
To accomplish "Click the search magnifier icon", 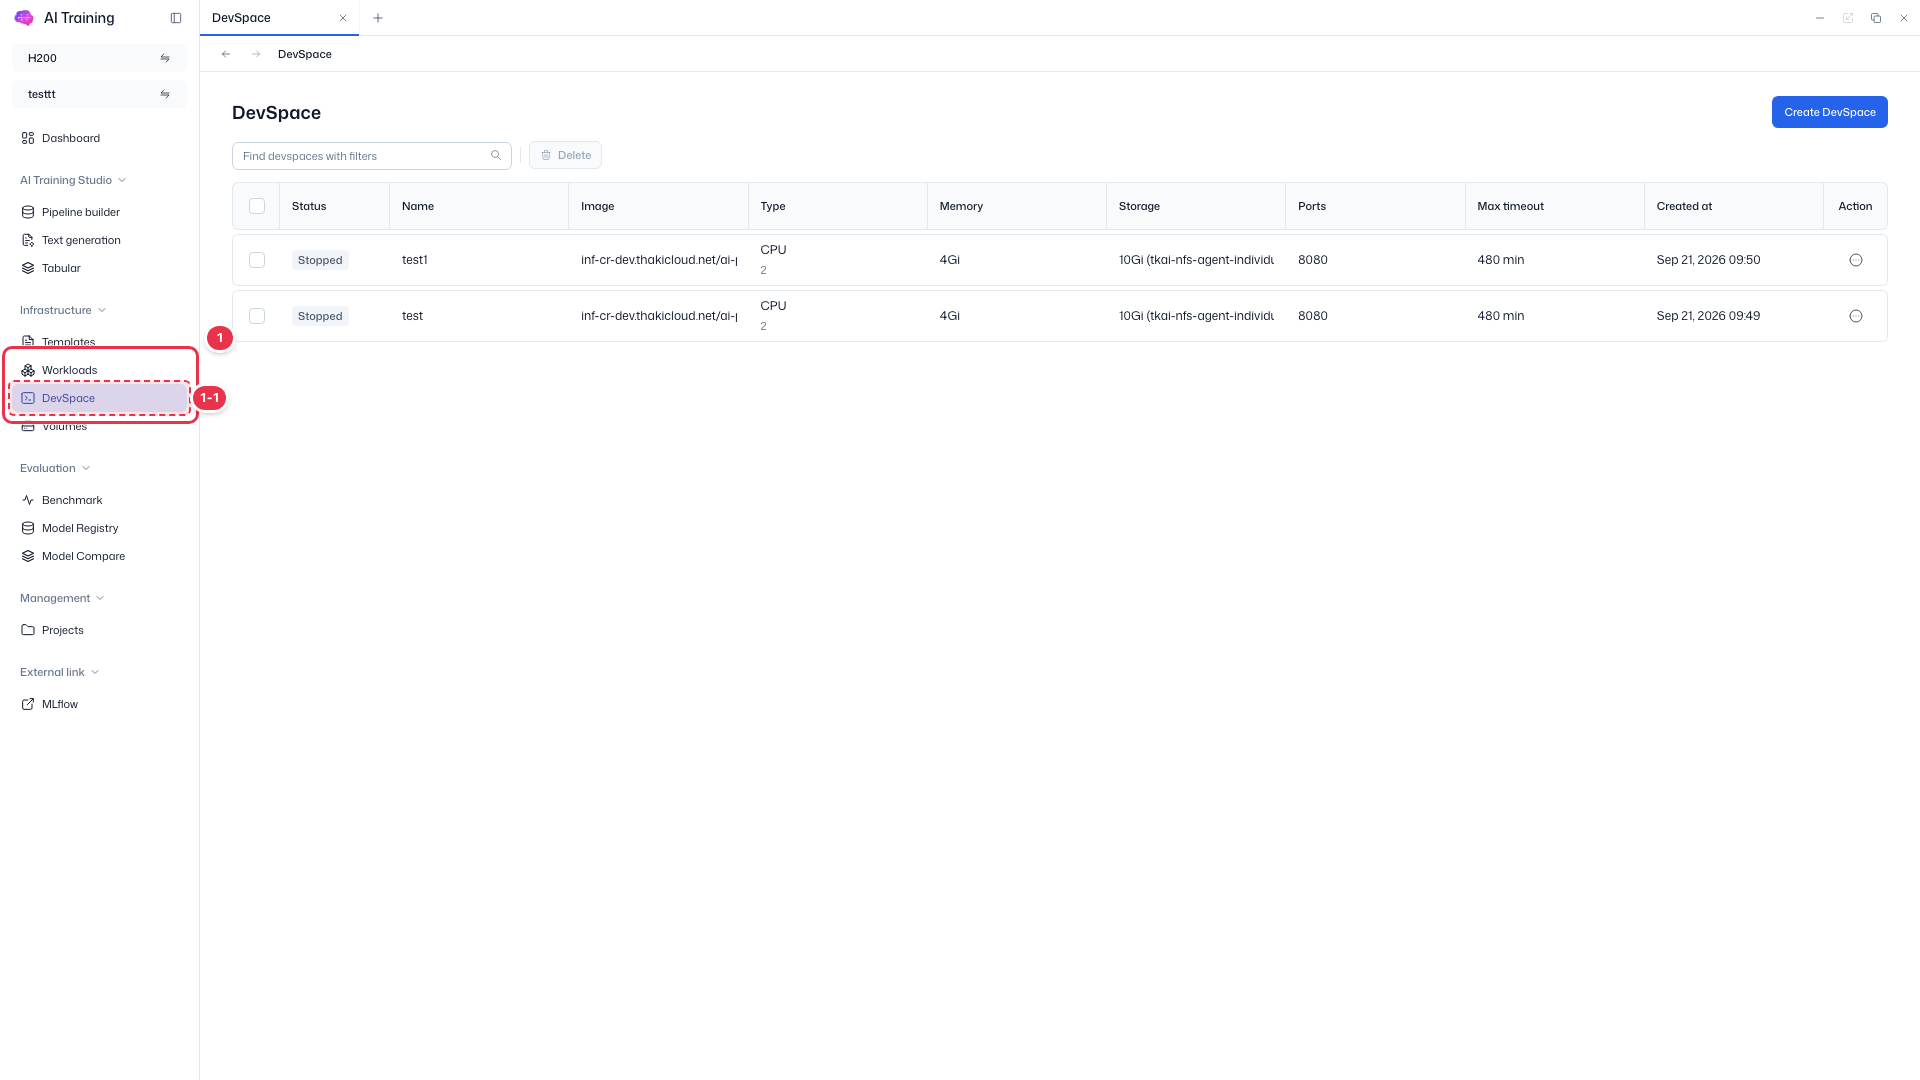I will coord(496,155).
